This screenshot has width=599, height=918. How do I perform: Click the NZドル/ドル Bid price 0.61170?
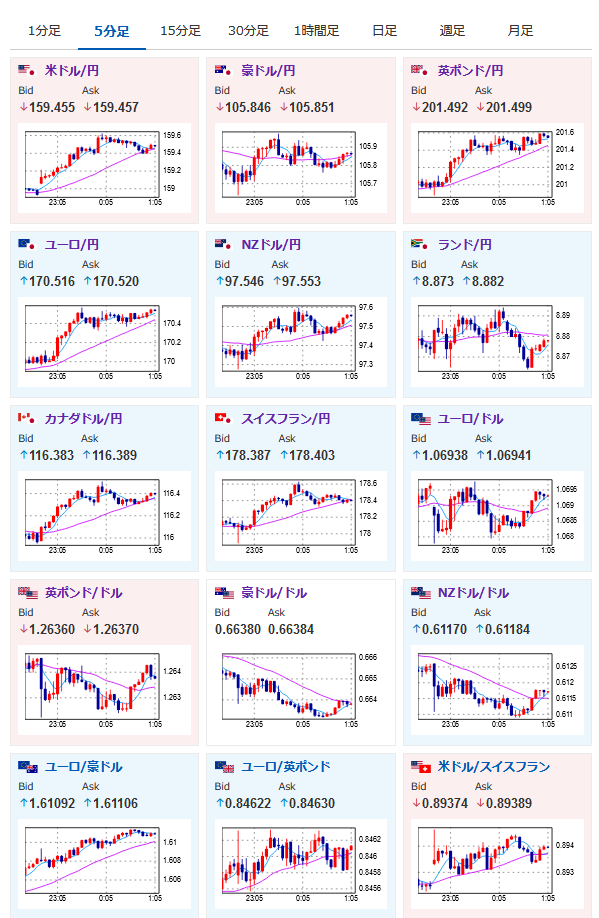[444, 629]
